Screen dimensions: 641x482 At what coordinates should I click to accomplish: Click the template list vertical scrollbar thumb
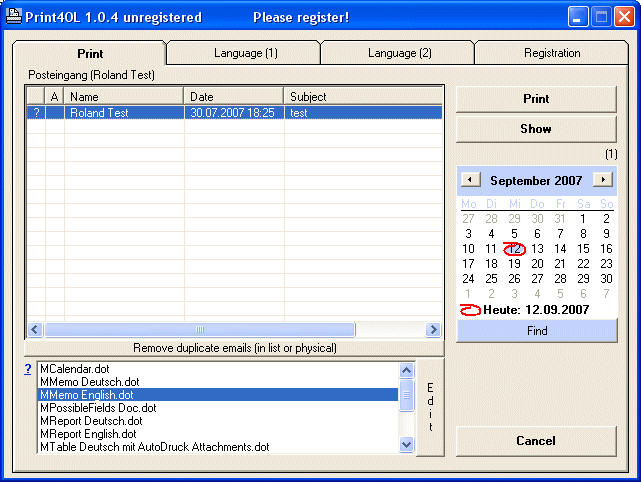(406, 395)
